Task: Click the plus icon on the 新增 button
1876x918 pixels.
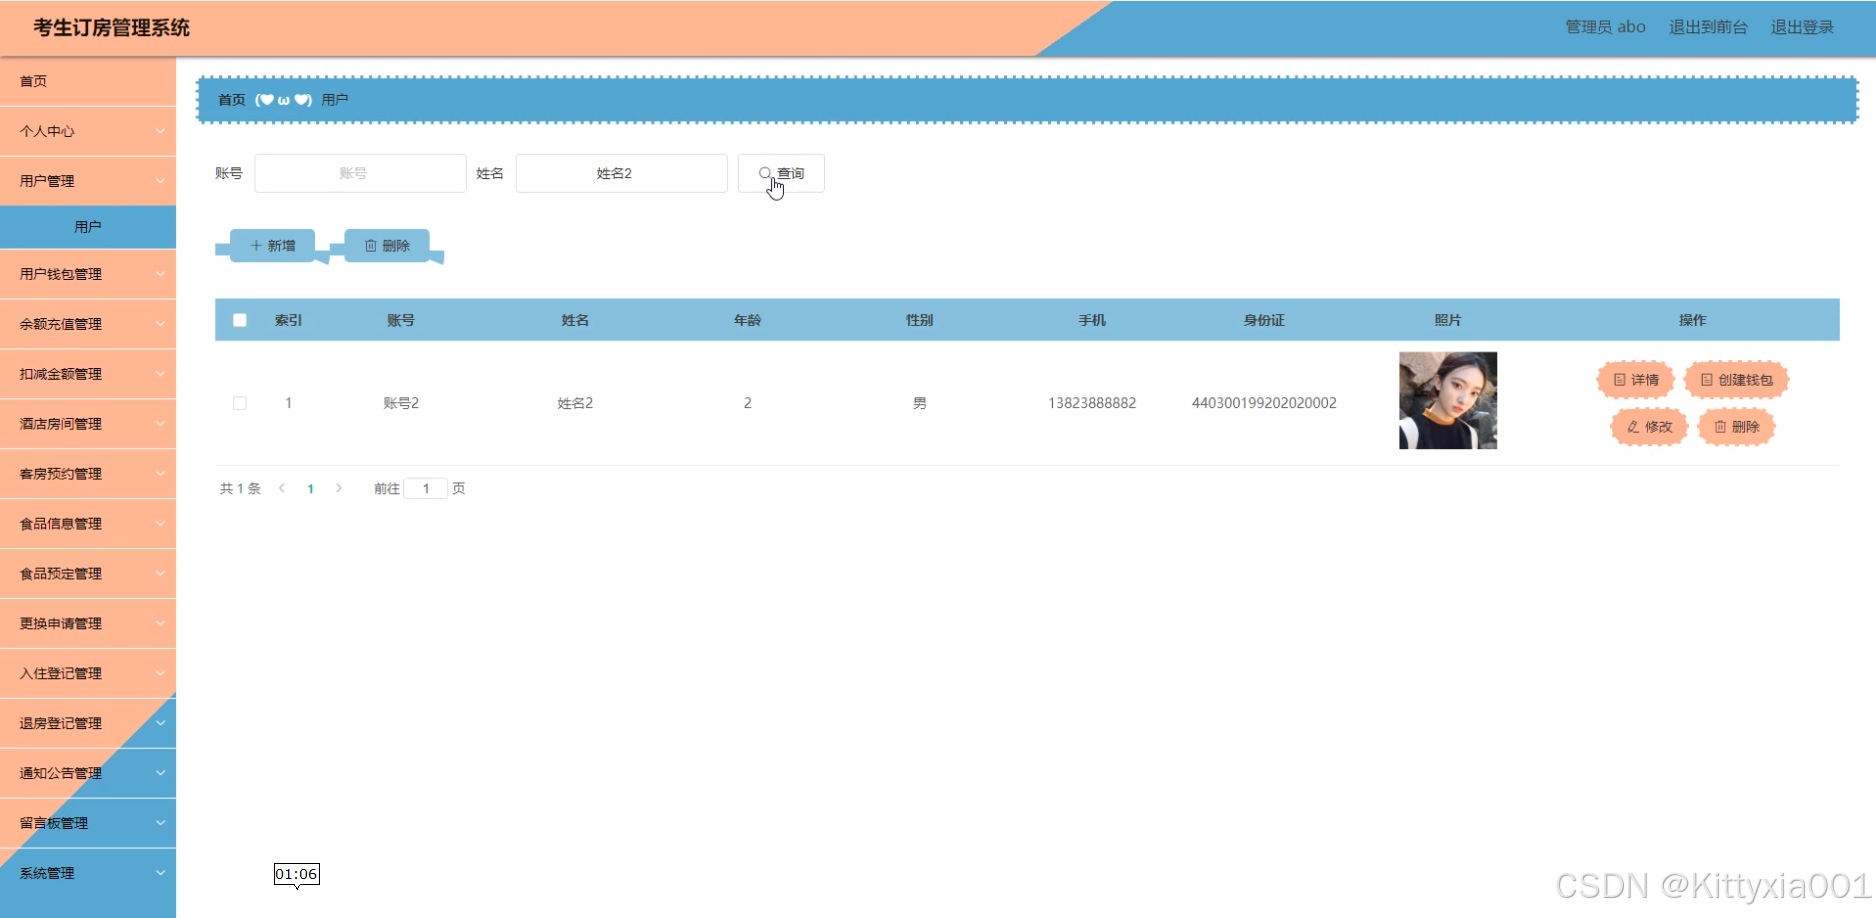Action: pos(256,245)
